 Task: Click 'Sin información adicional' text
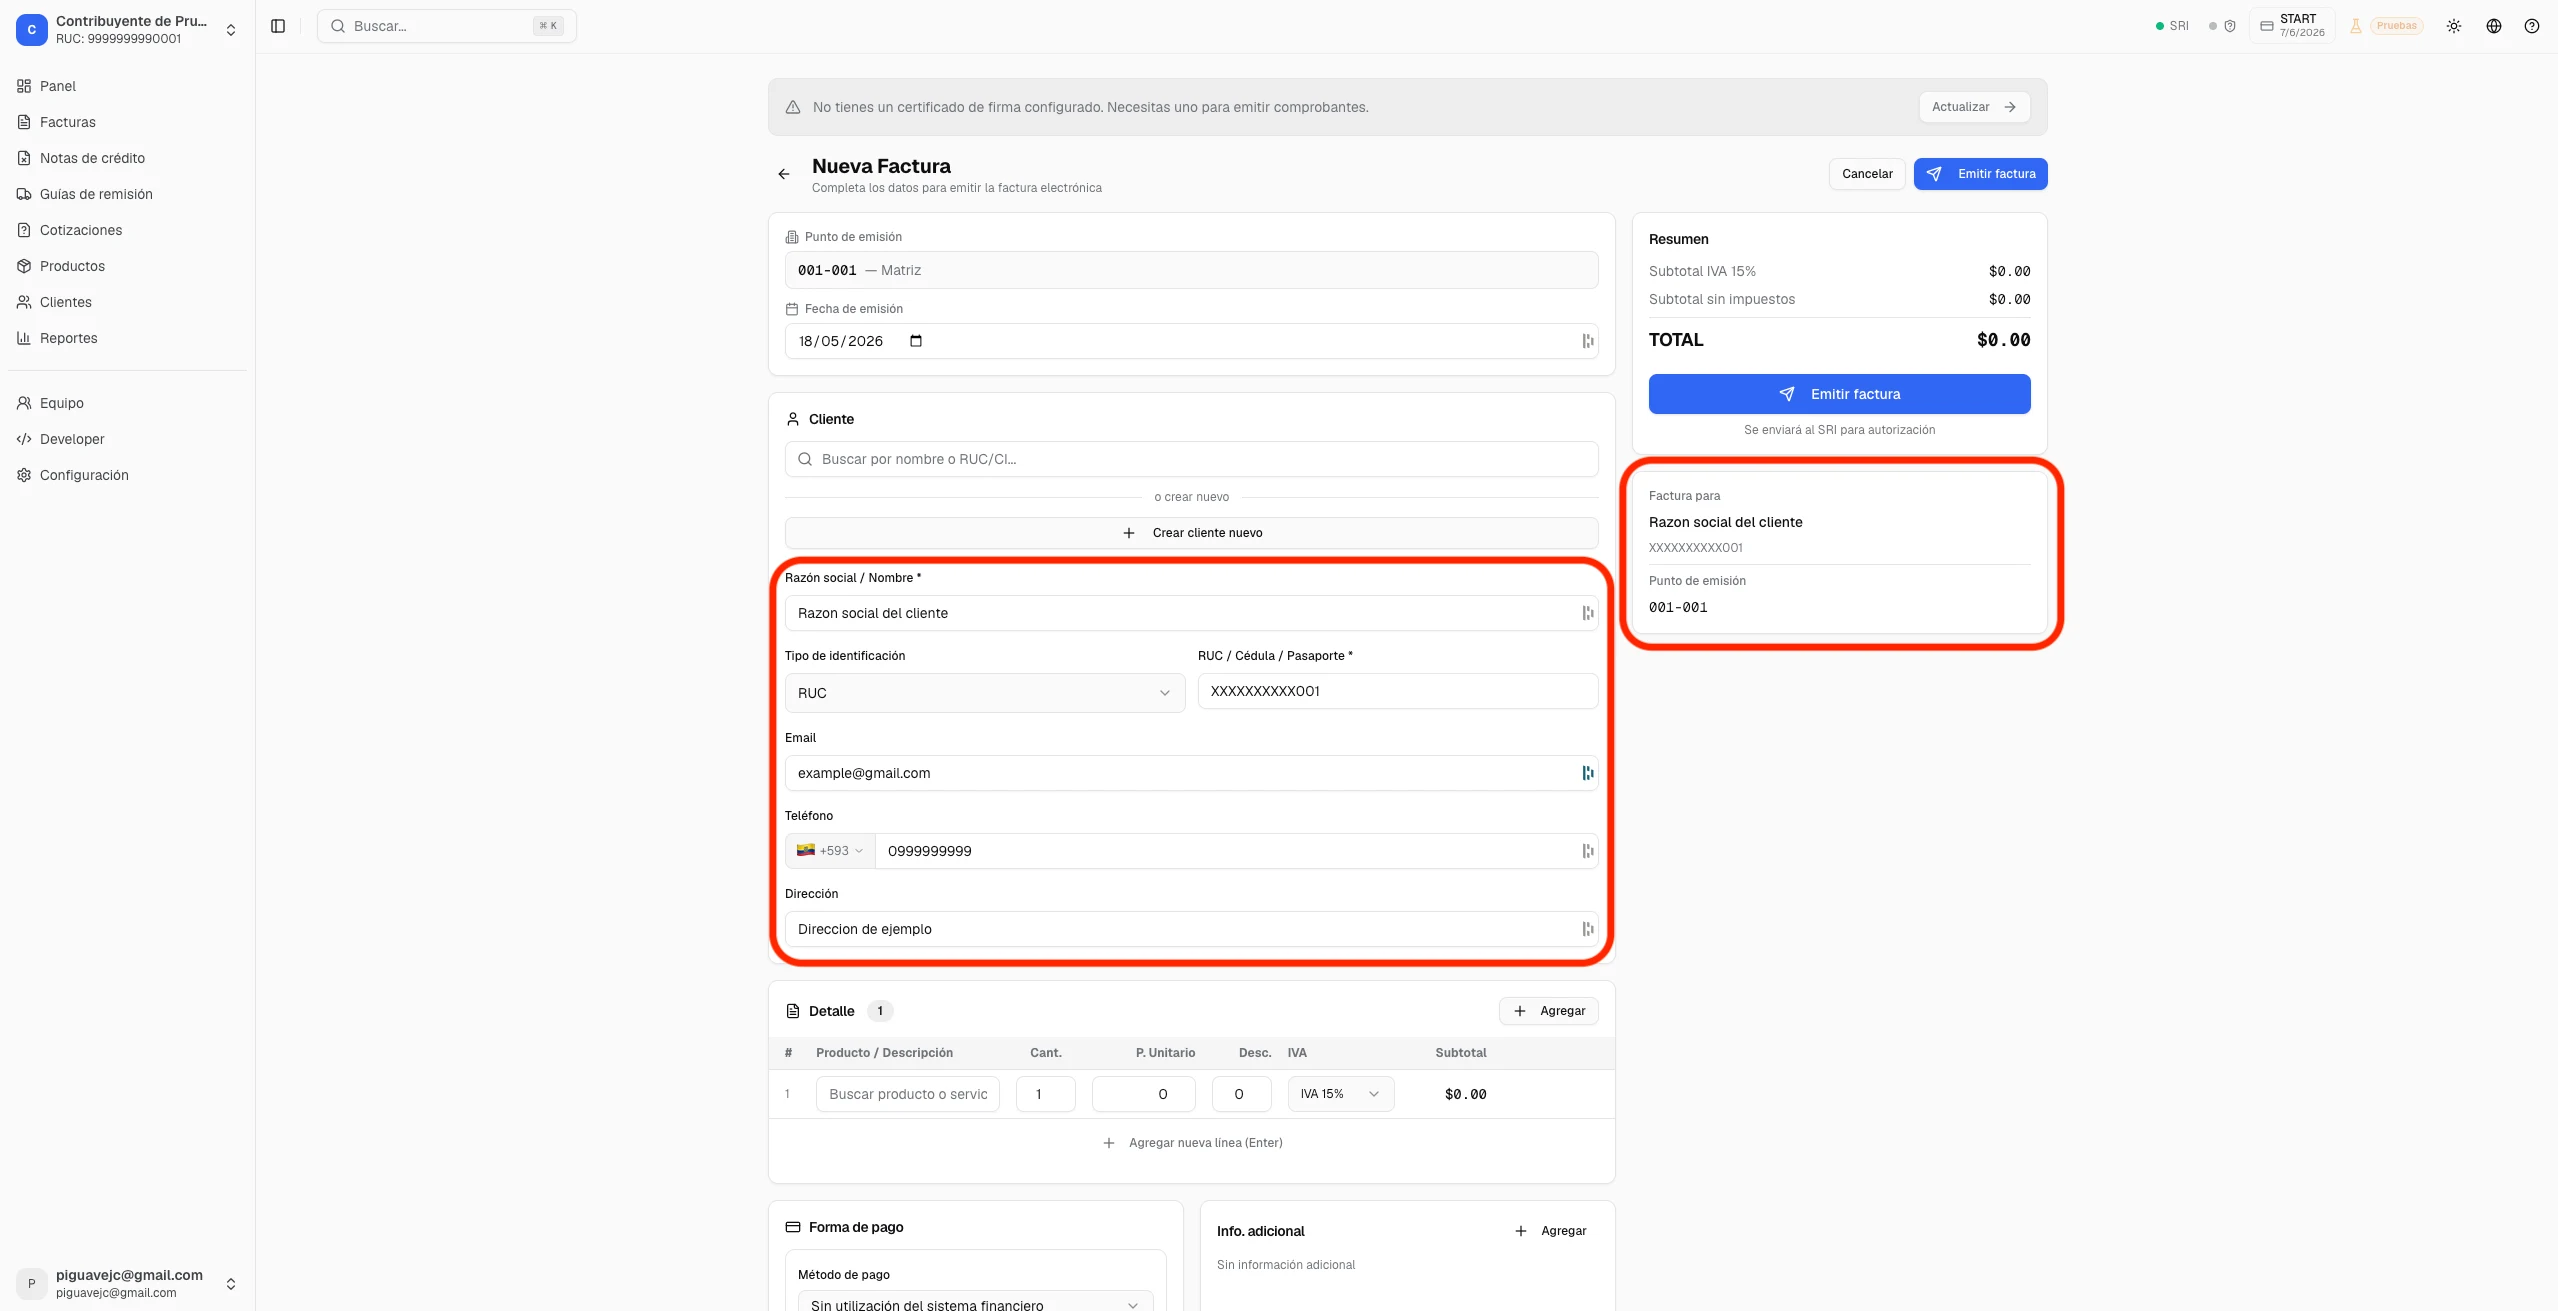(1285, 1265)
